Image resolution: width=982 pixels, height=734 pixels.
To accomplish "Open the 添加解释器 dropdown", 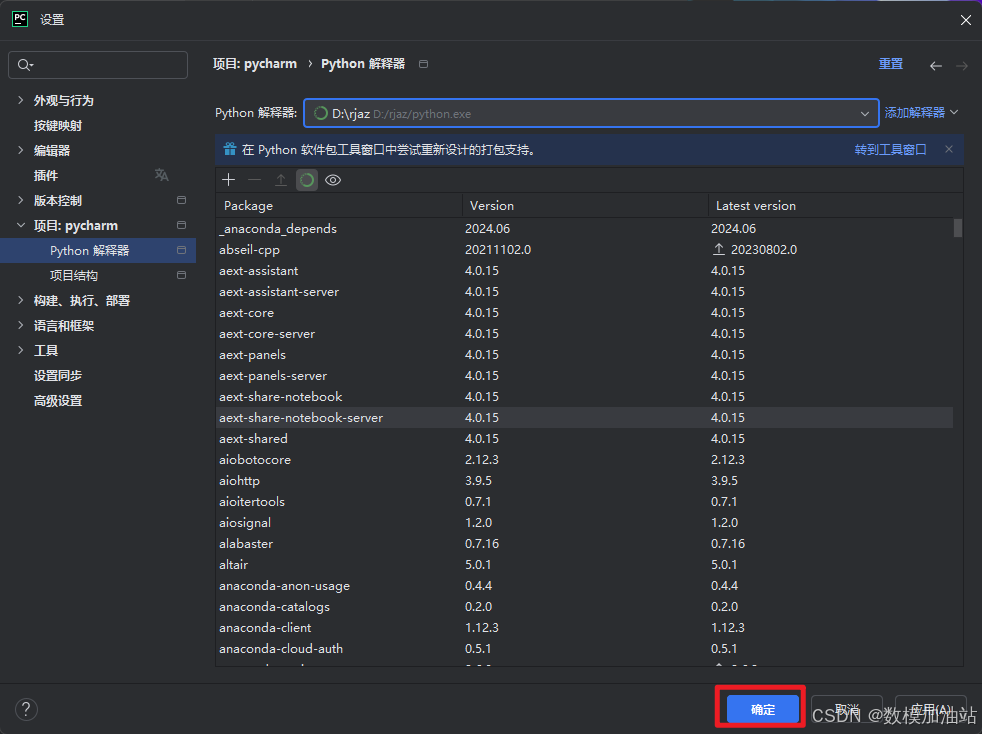I will pyautogui.click(x=921, y=113).
